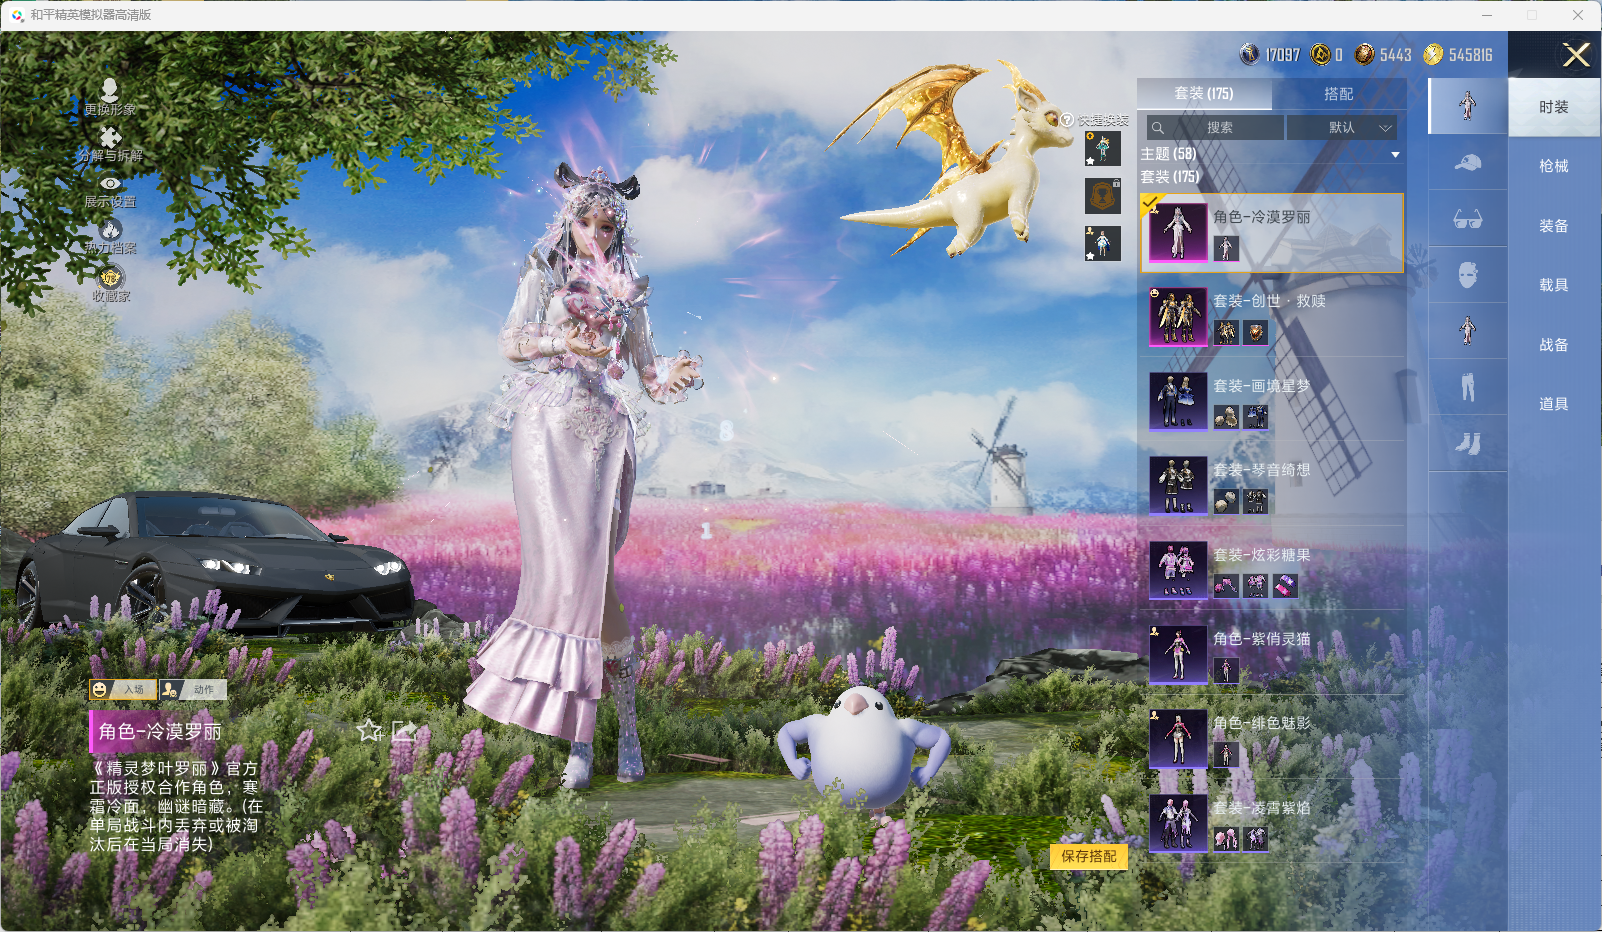The height and width of the screenshot is (932, 1602).
Task: Open the 收藏家 collector badge
Action: [110, 278]
